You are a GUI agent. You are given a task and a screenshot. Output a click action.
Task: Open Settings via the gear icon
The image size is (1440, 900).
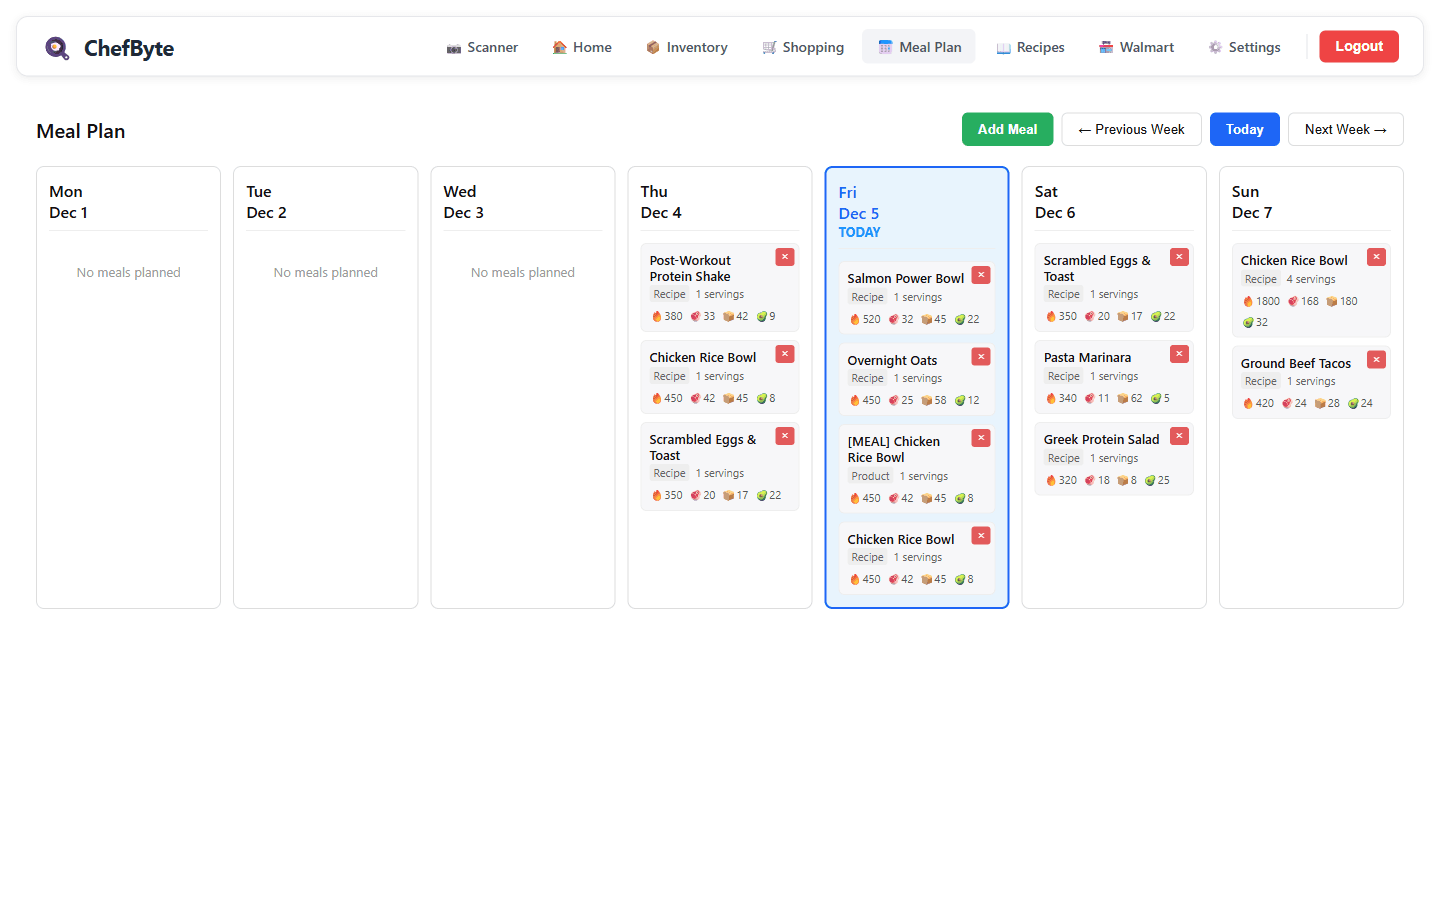[x=1214, y=47]
